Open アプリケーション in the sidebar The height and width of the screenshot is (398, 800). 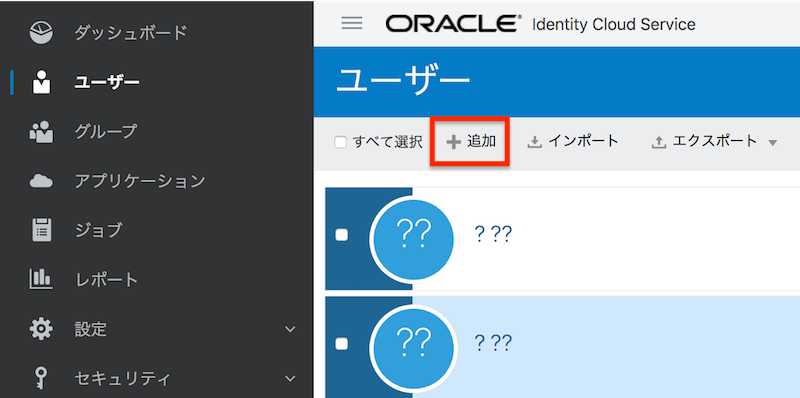(140, 181)
